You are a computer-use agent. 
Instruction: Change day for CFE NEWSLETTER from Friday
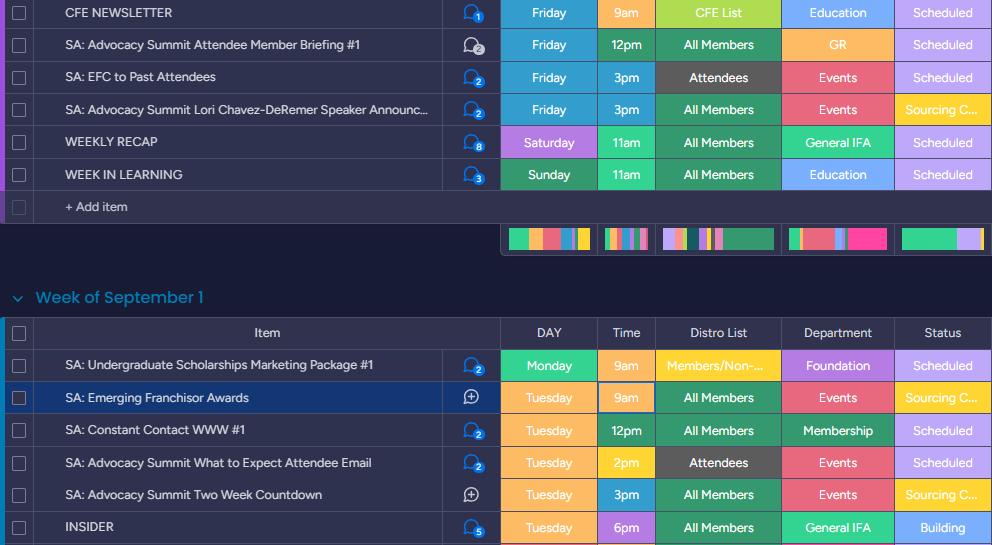coord(549,13)
